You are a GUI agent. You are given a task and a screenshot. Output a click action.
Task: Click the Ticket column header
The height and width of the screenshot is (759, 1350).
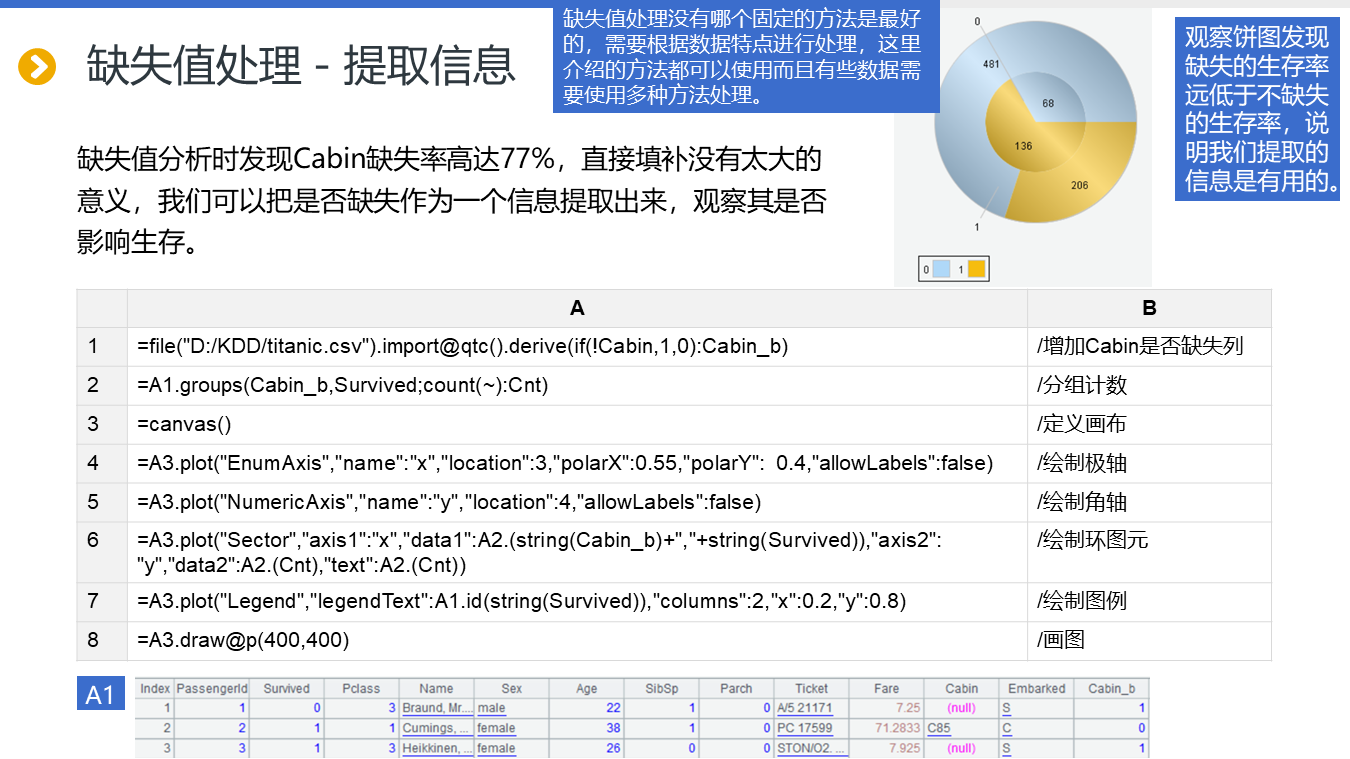pos(811,688)
